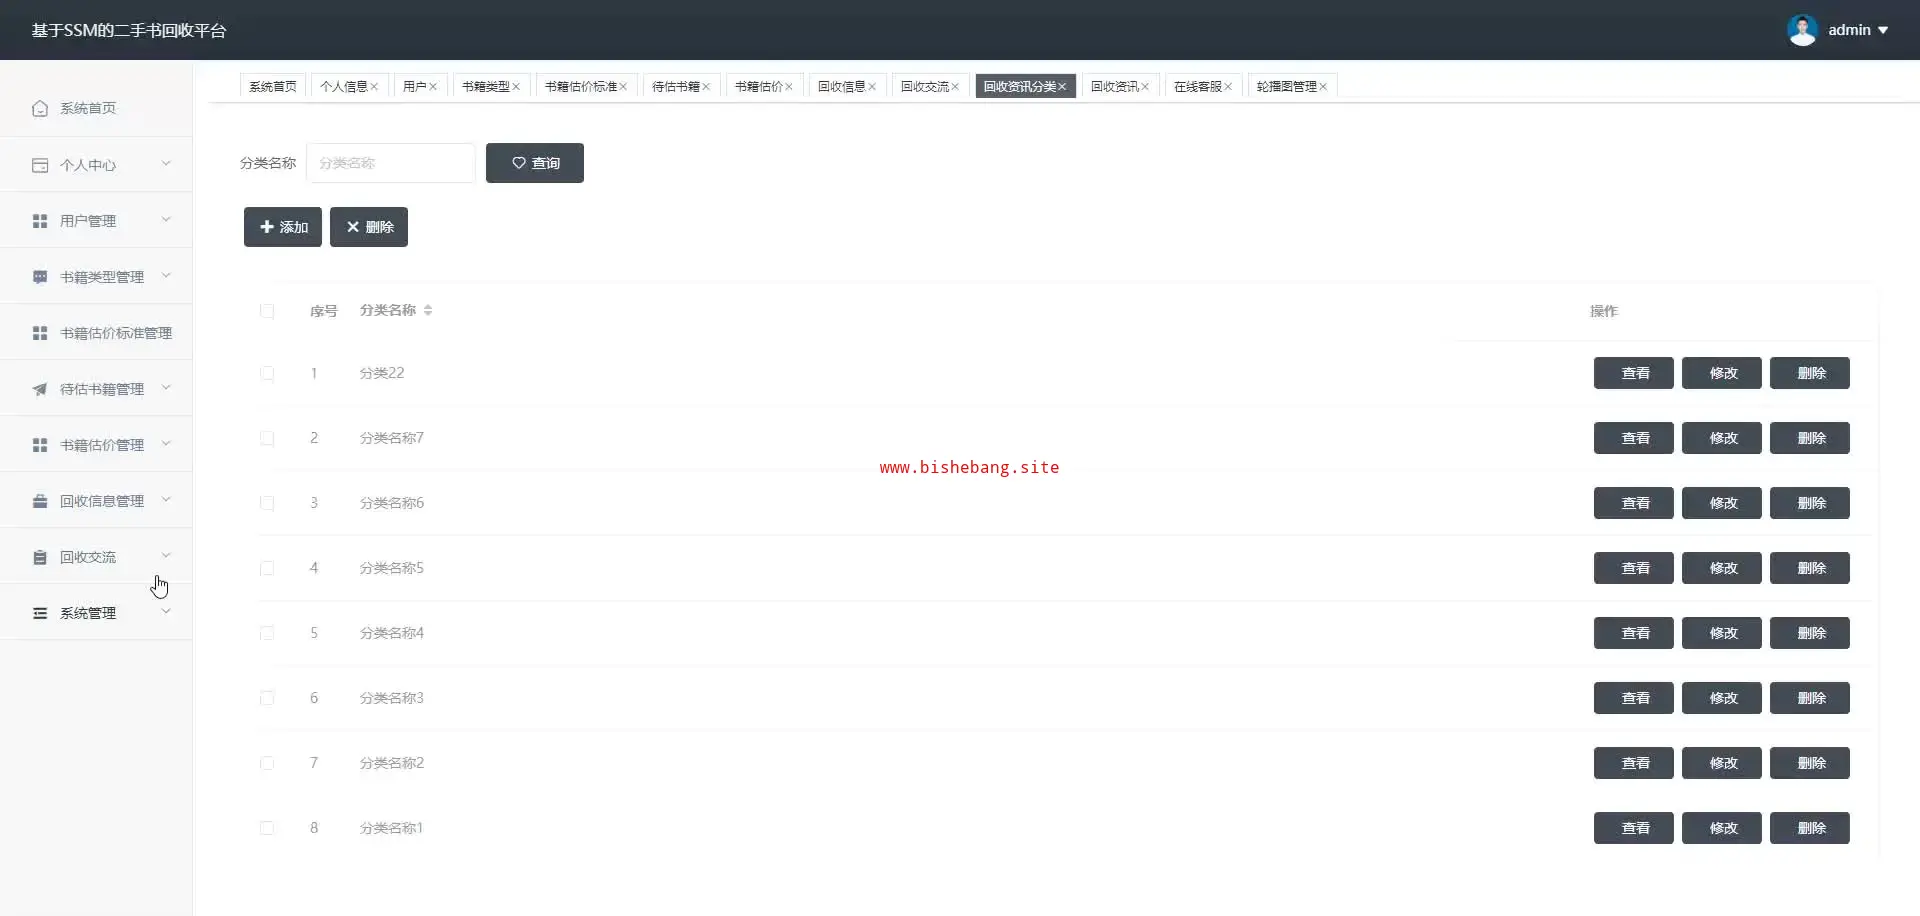Click the 待估书籍管理 paper plane icon
This screenshot has width=1920, height=916.
coord(40,389)
